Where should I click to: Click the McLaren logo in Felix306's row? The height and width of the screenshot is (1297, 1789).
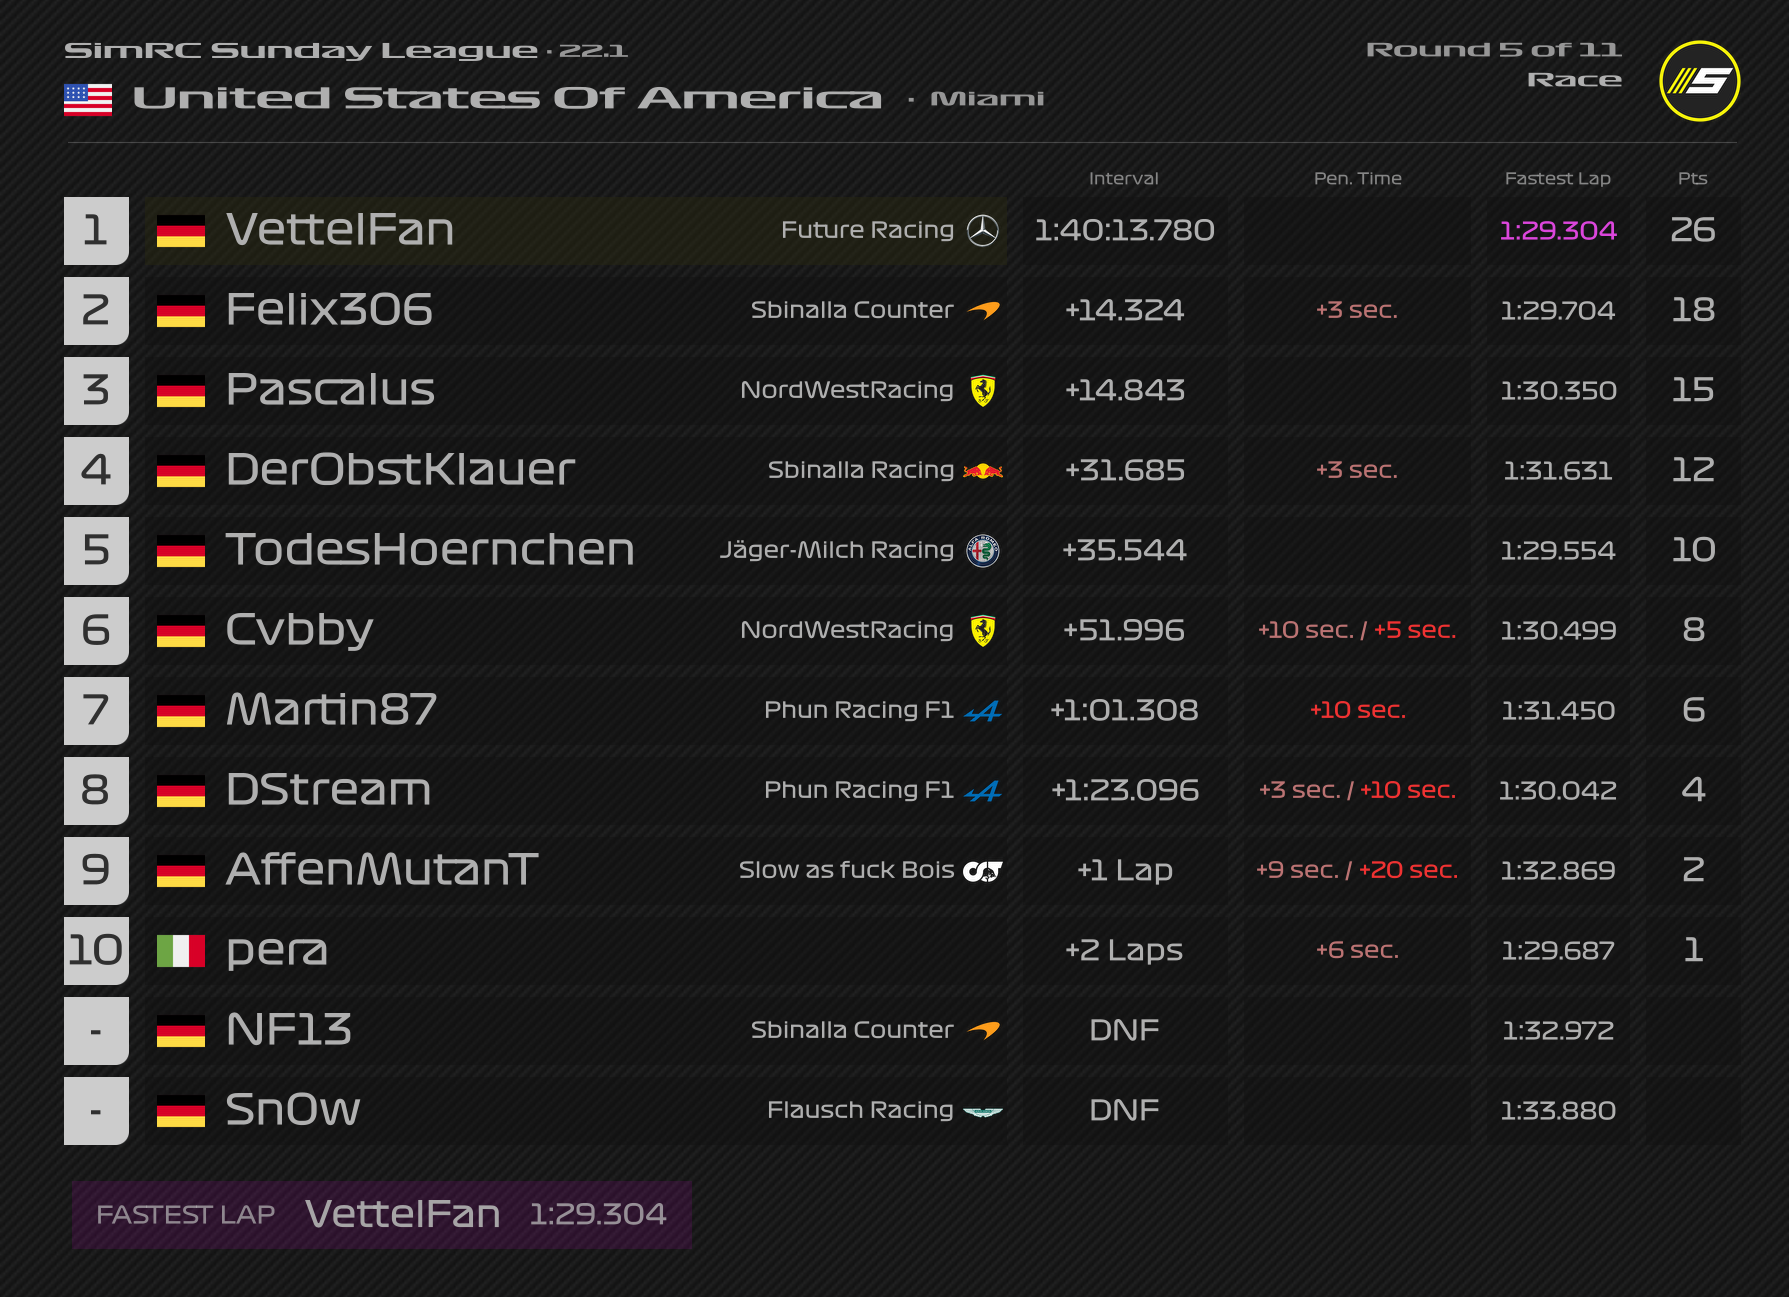click(x=983, y=310)
